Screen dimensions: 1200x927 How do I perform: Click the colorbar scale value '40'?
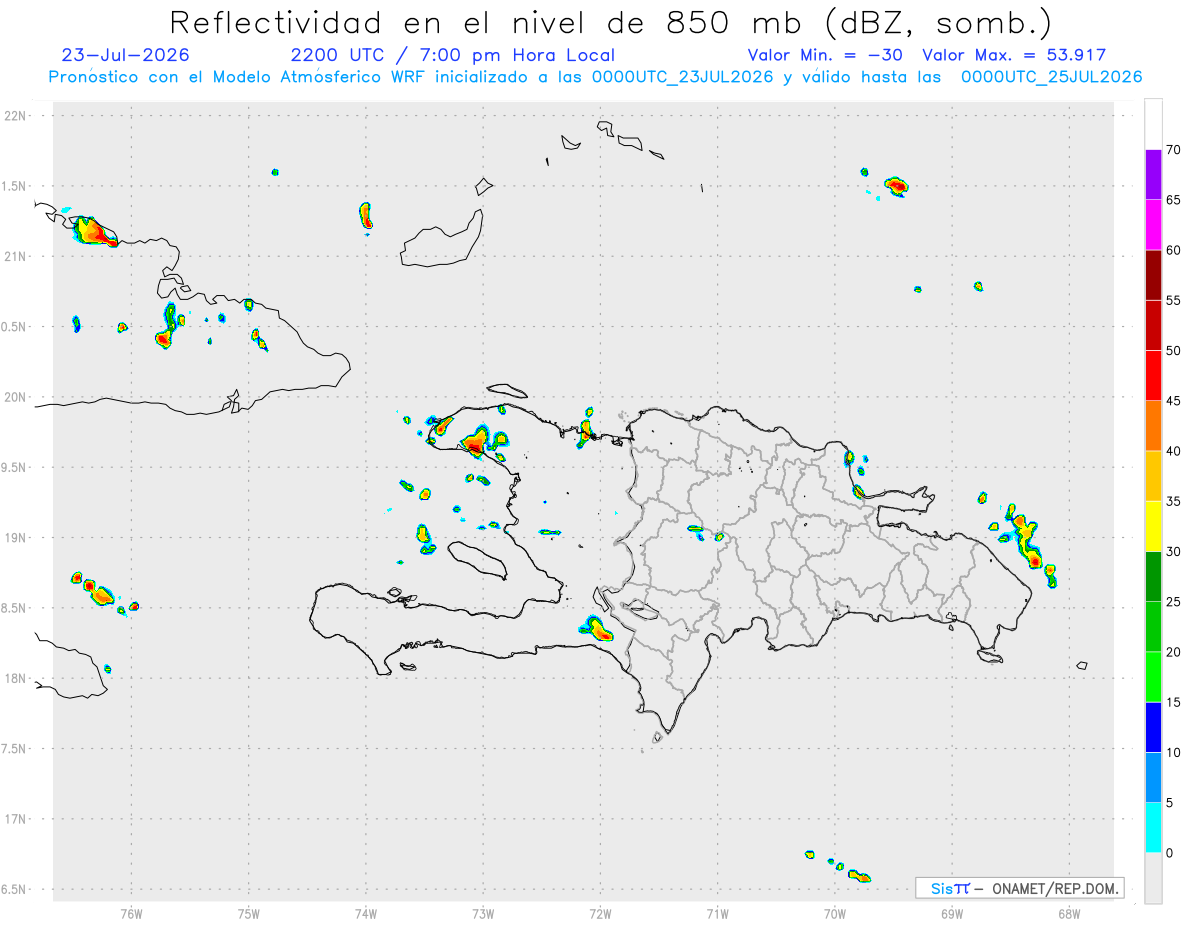pos(1173,451)
